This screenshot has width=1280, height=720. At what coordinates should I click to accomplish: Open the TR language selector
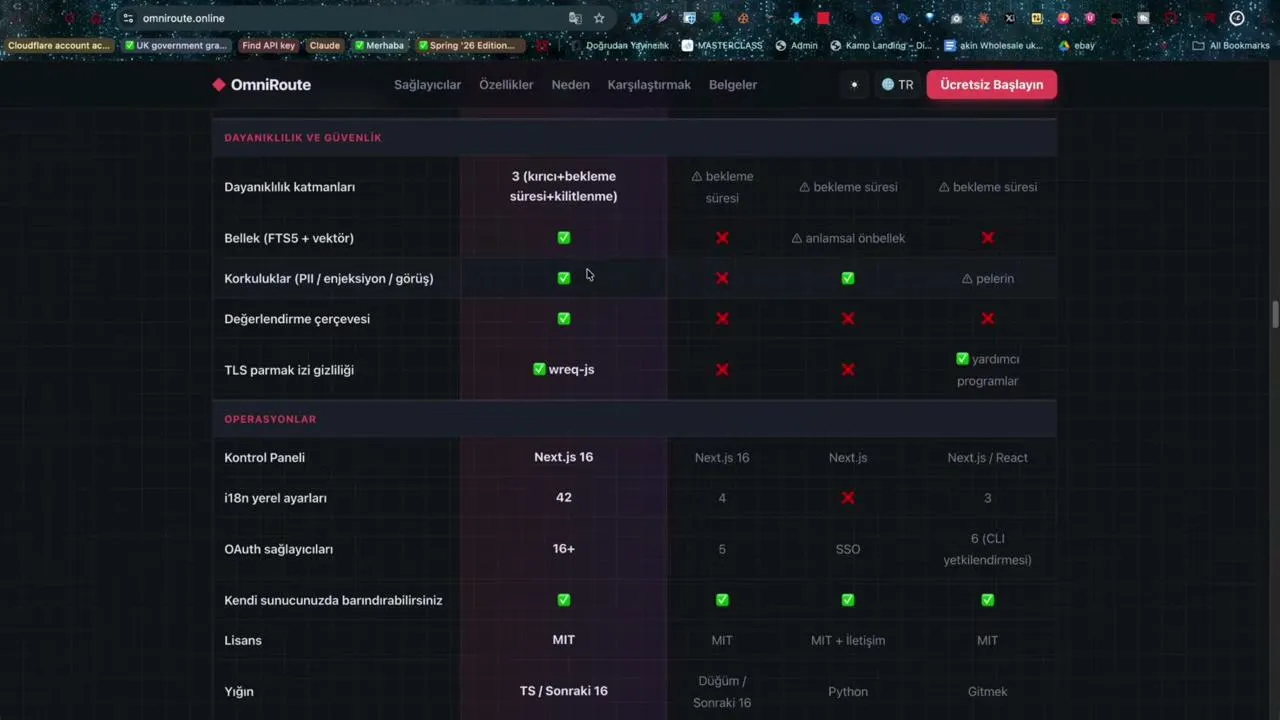click(x=897, y=85)
